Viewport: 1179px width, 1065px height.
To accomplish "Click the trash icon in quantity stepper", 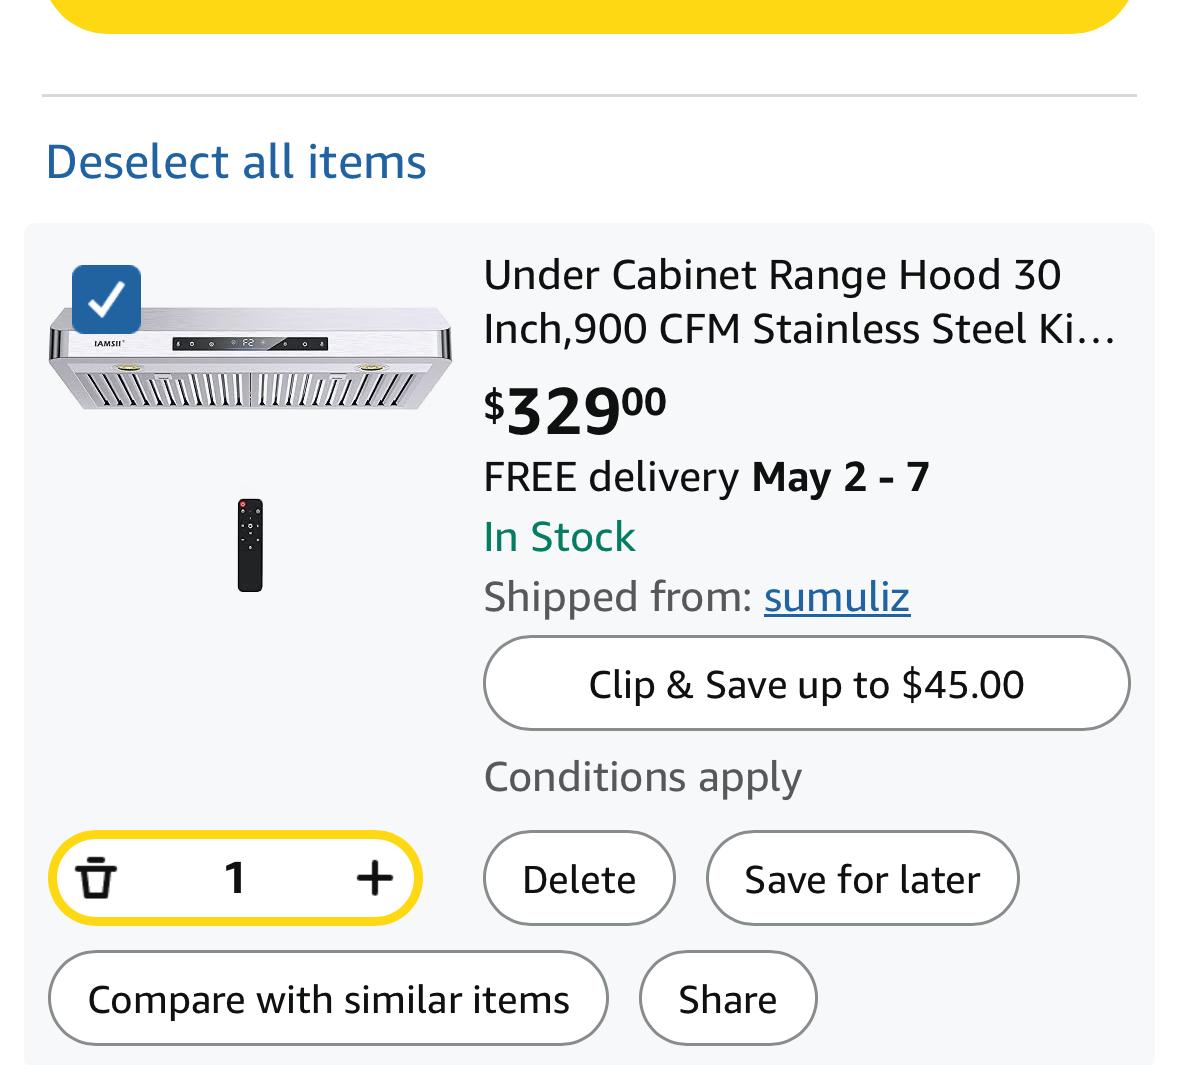I will pos(96,878).
